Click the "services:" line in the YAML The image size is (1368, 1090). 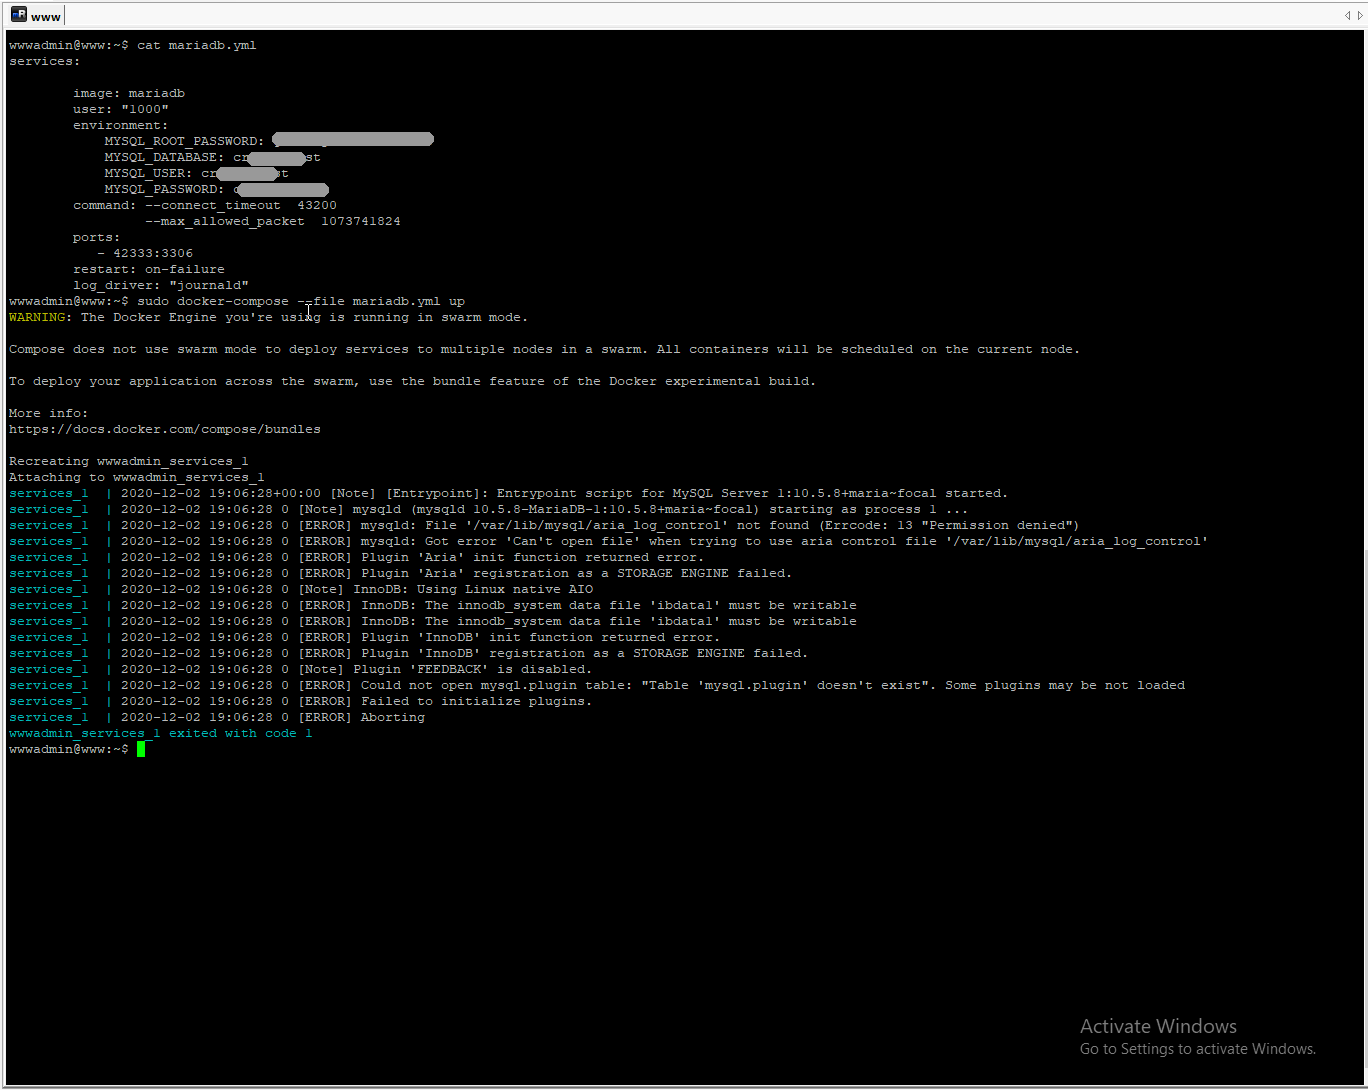point(45,61)
